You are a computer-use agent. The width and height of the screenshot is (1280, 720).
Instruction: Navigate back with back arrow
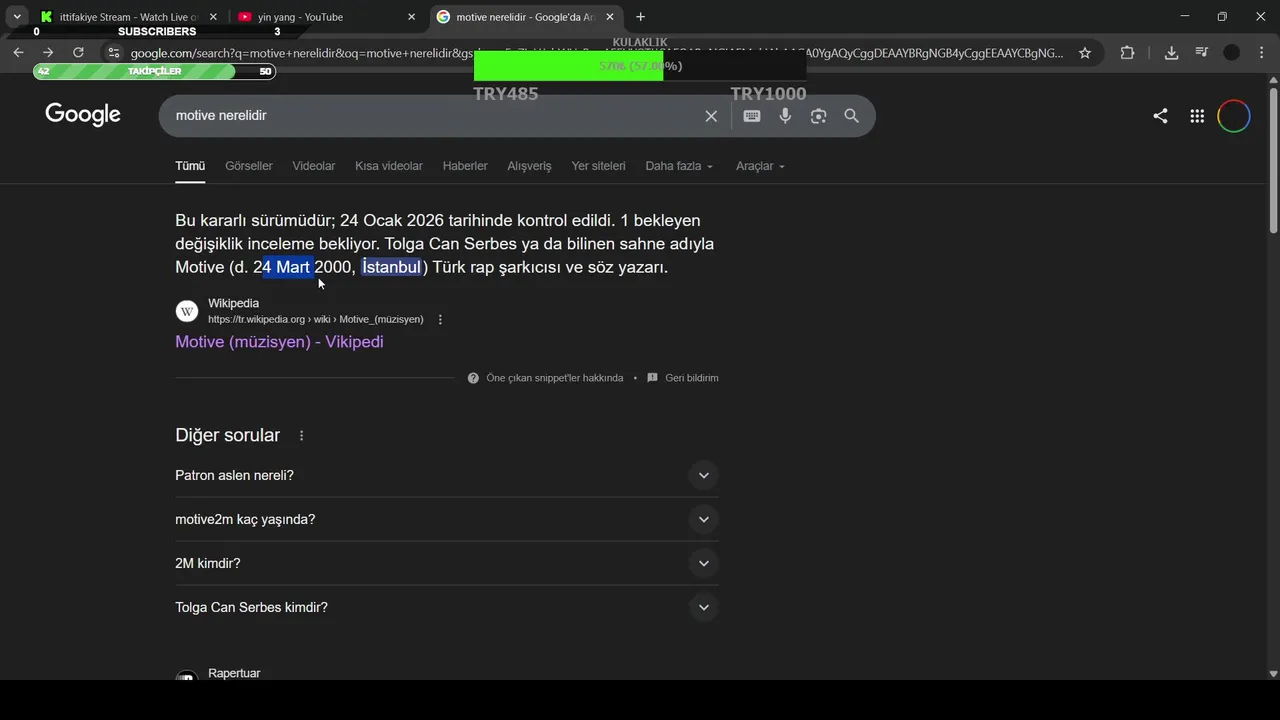[x=18, y=52]
